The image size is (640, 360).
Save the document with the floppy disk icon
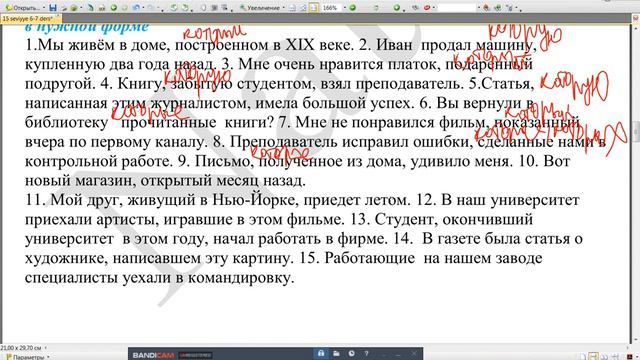[53, 8]
